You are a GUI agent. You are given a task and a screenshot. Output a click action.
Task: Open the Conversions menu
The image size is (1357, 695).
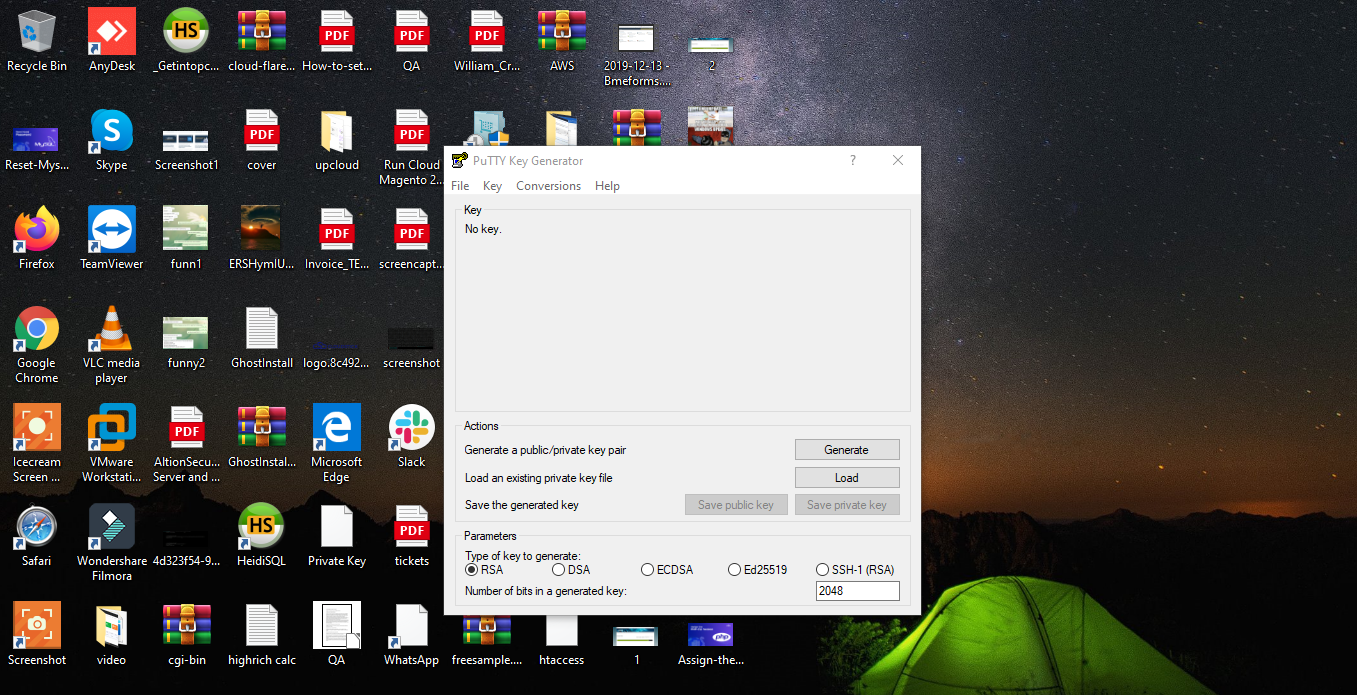pos(548,186)
